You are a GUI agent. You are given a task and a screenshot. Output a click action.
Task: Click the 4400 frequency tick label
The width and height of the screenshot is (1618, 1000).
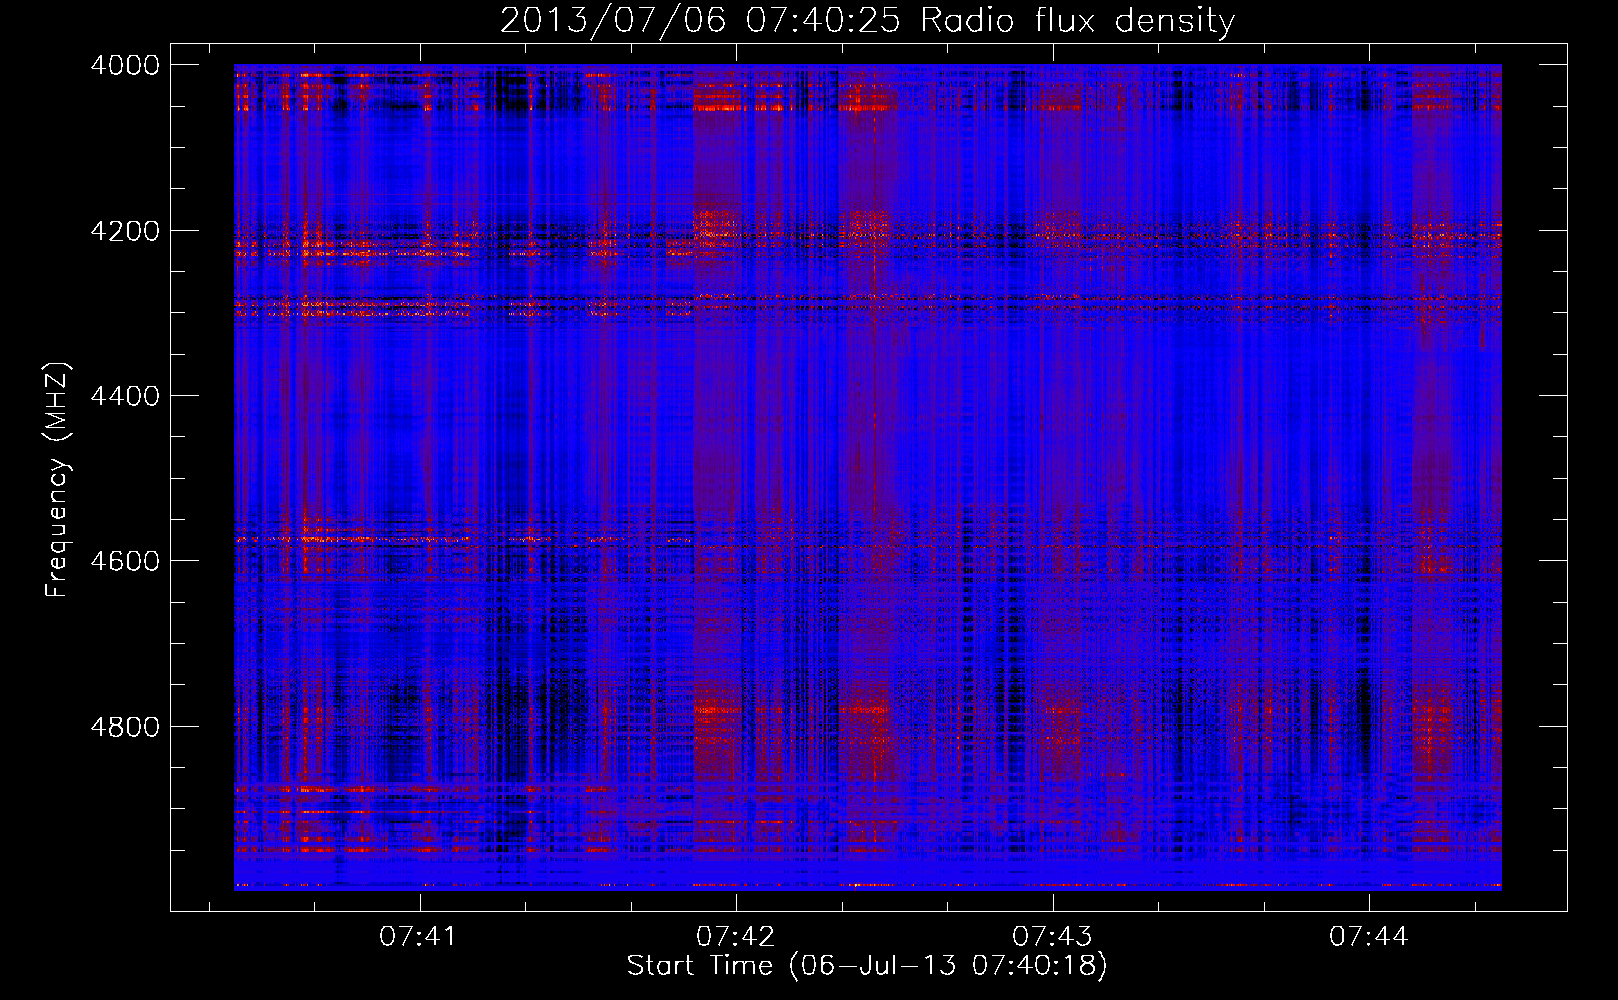125,396
